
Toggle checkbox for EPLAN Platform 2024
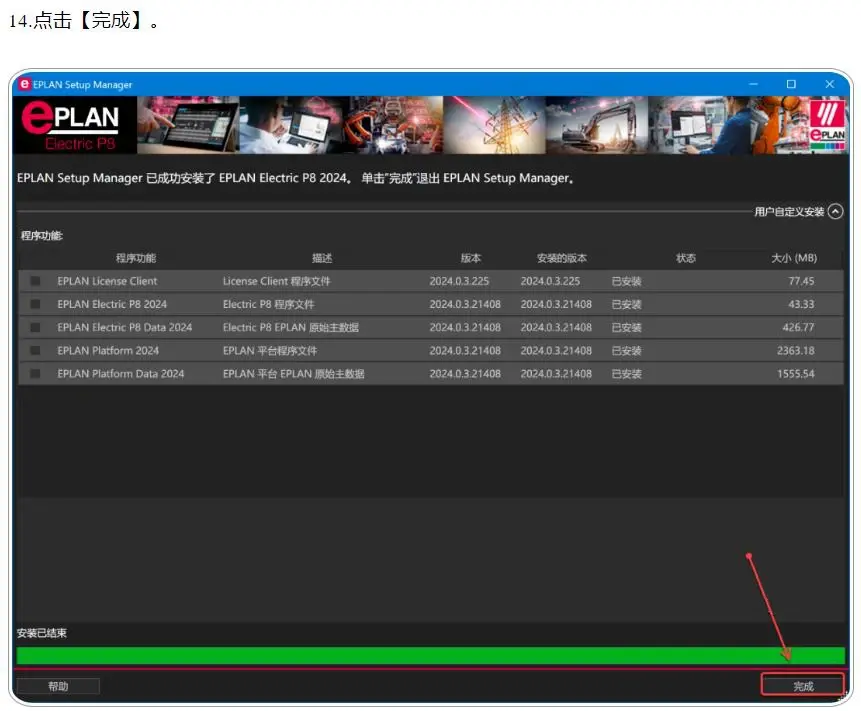coord(35,350)
